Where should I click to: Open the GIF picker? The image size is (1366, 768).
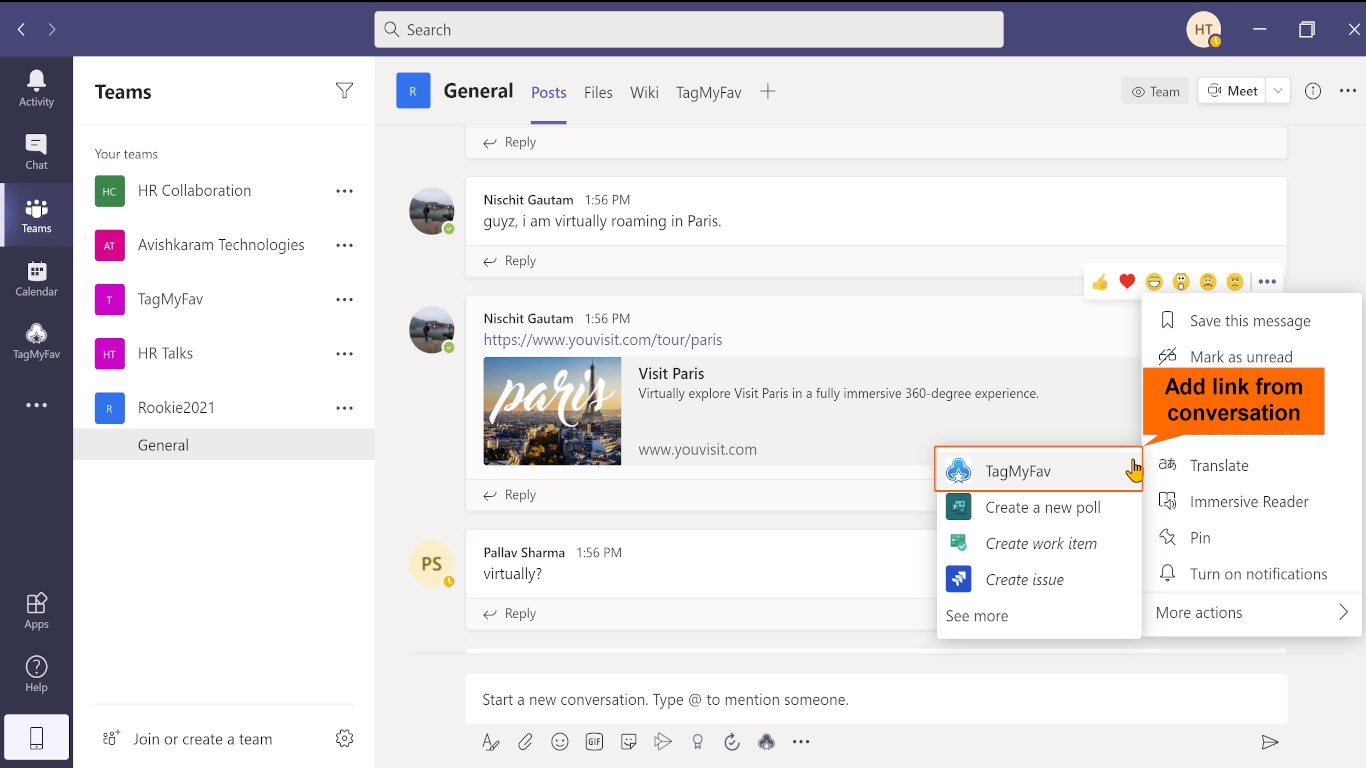[594, 742]
